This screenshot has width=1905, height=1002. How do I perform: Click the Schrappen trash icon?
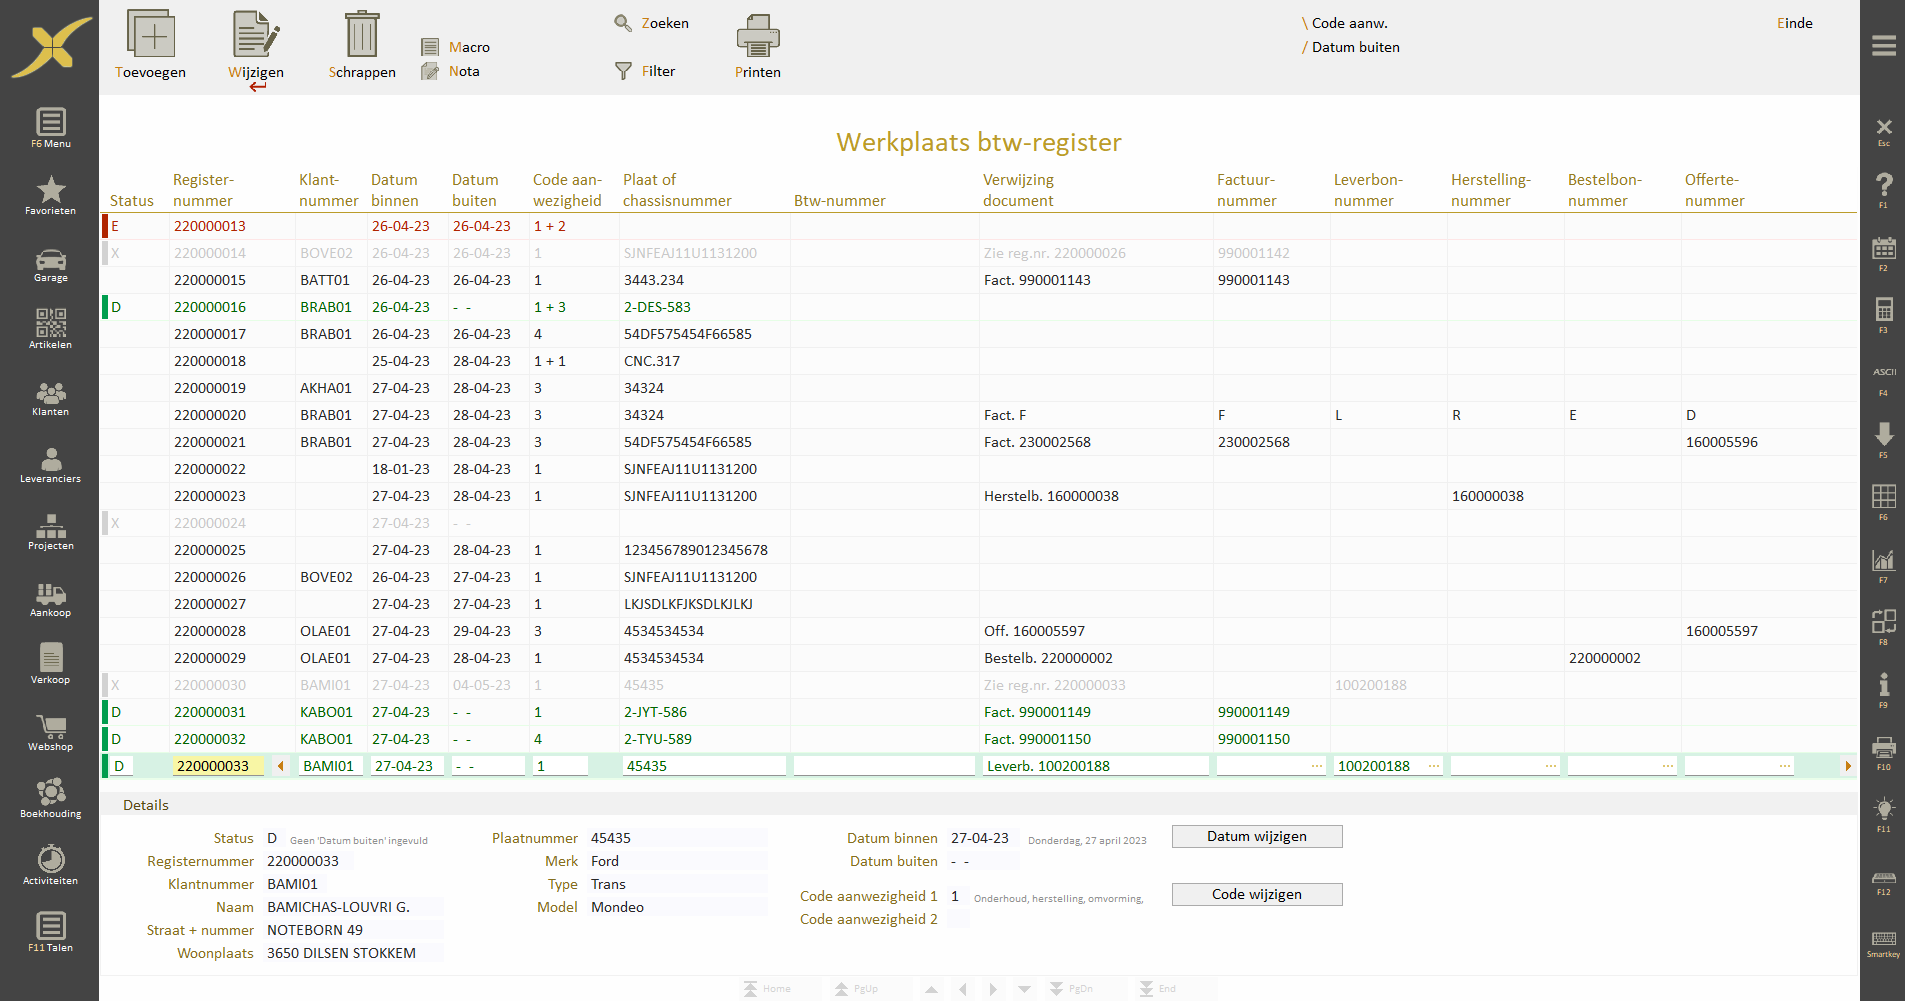pos(361,34)
